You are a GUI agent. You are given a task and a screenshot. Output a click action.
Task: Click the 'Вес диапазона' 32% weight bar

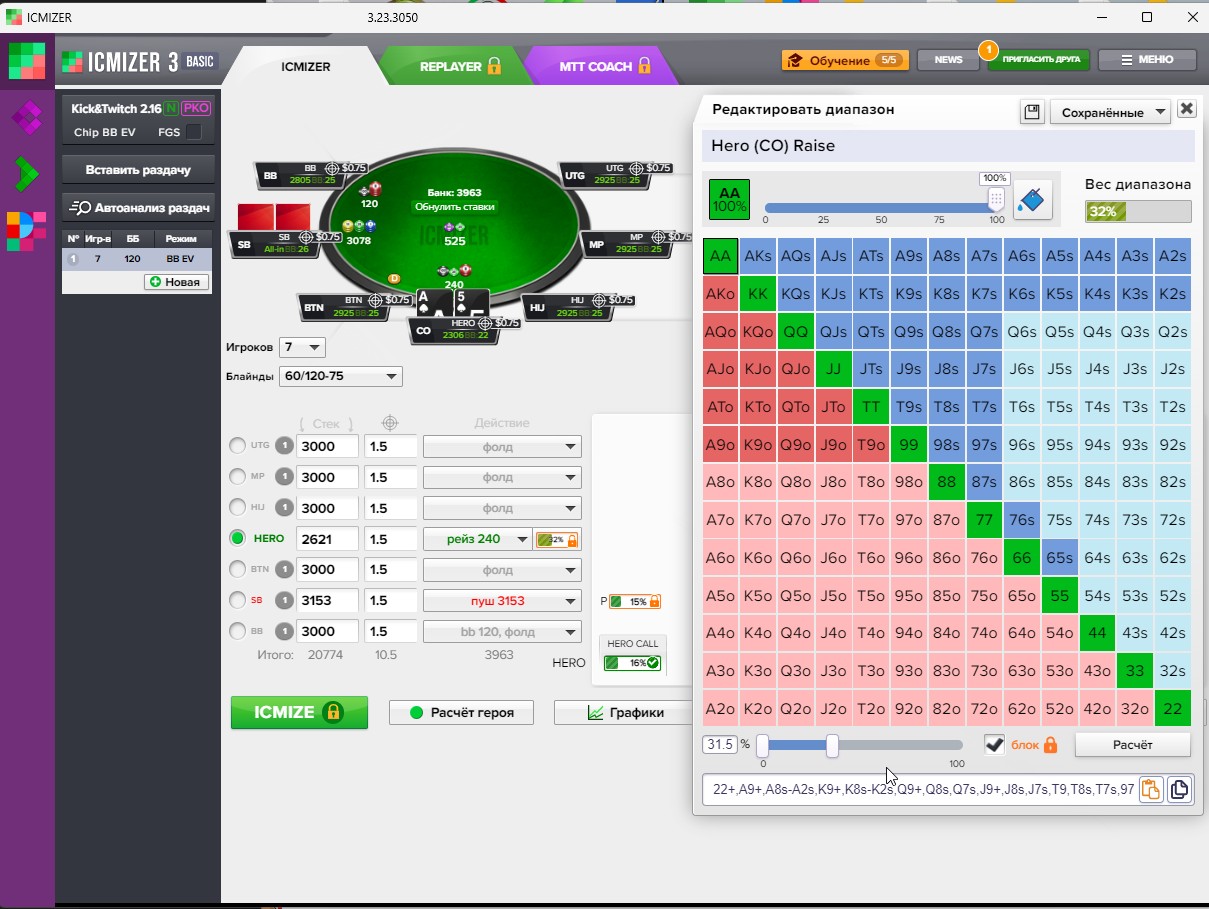pos(1138,211)
